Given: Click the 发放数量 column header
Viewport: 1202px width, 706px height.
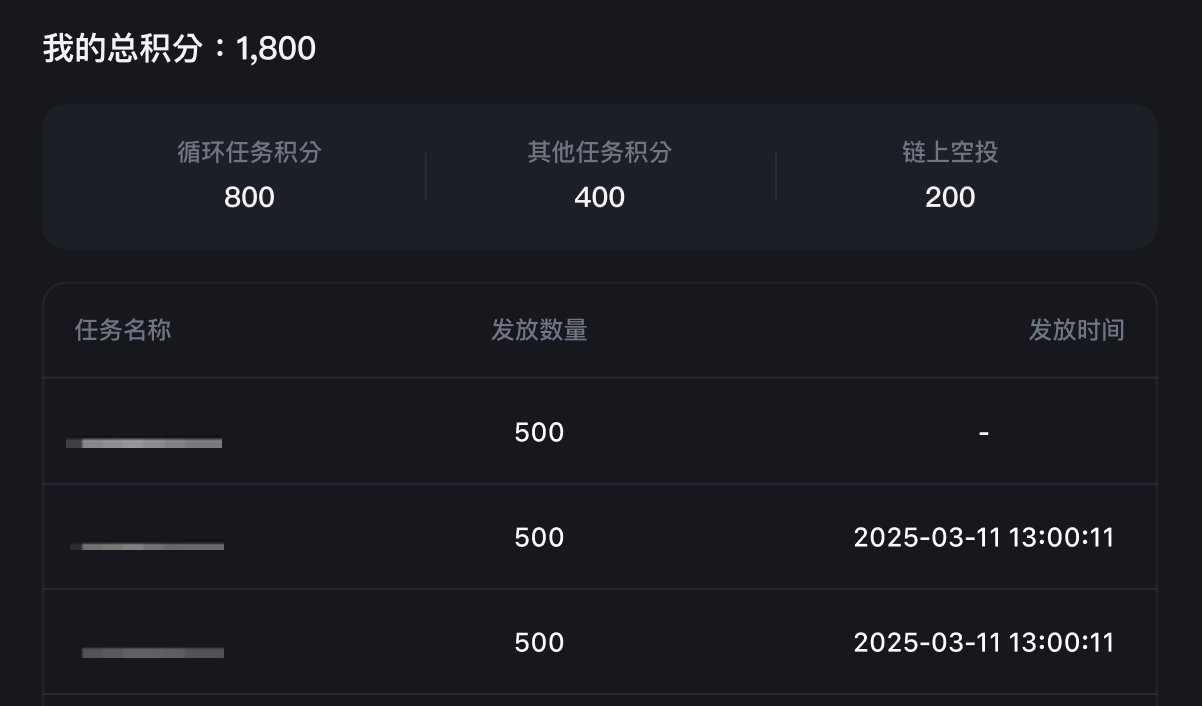Looking at the screenshot, I should pos(539,330).
